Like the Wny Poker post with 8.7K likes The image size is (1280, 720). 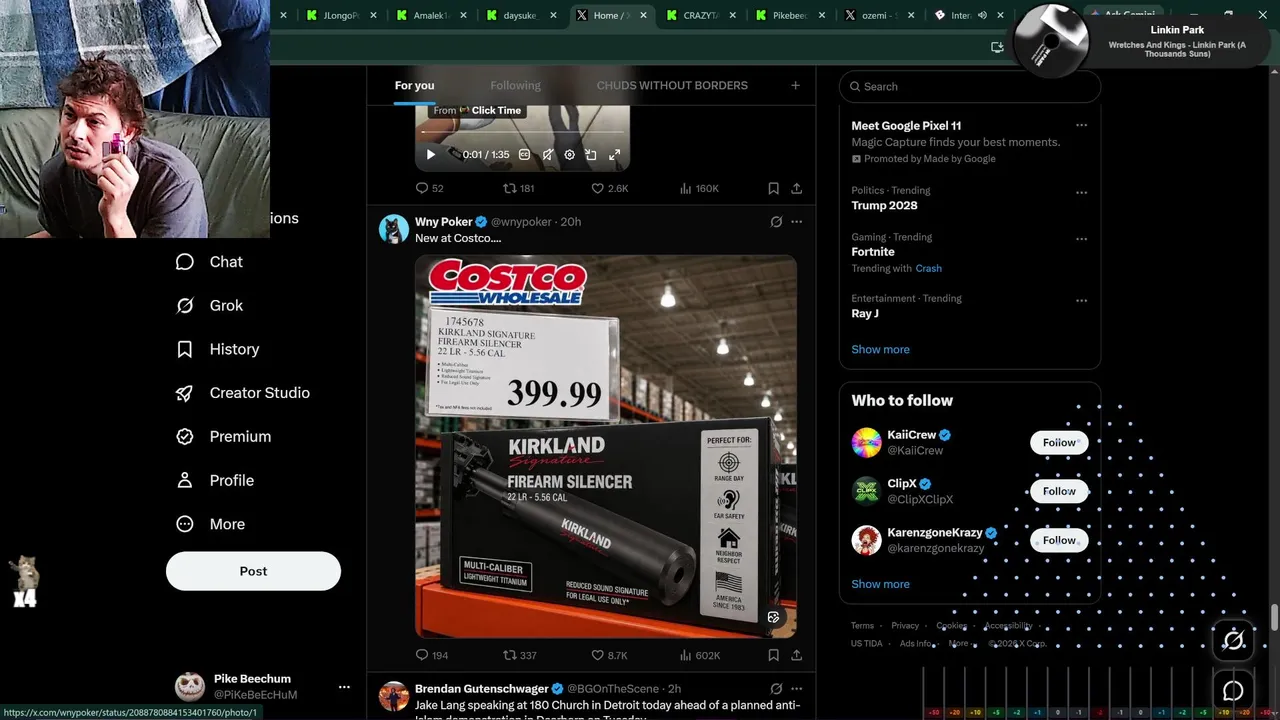609,655
